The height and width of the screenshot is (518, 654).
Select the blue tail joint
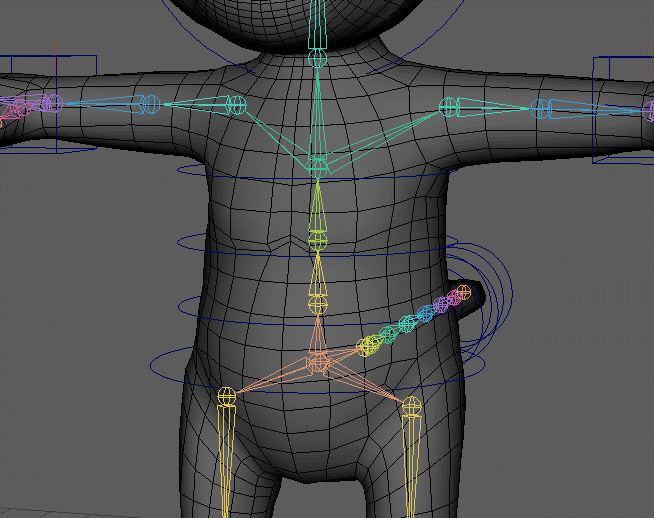click(425, 314)
